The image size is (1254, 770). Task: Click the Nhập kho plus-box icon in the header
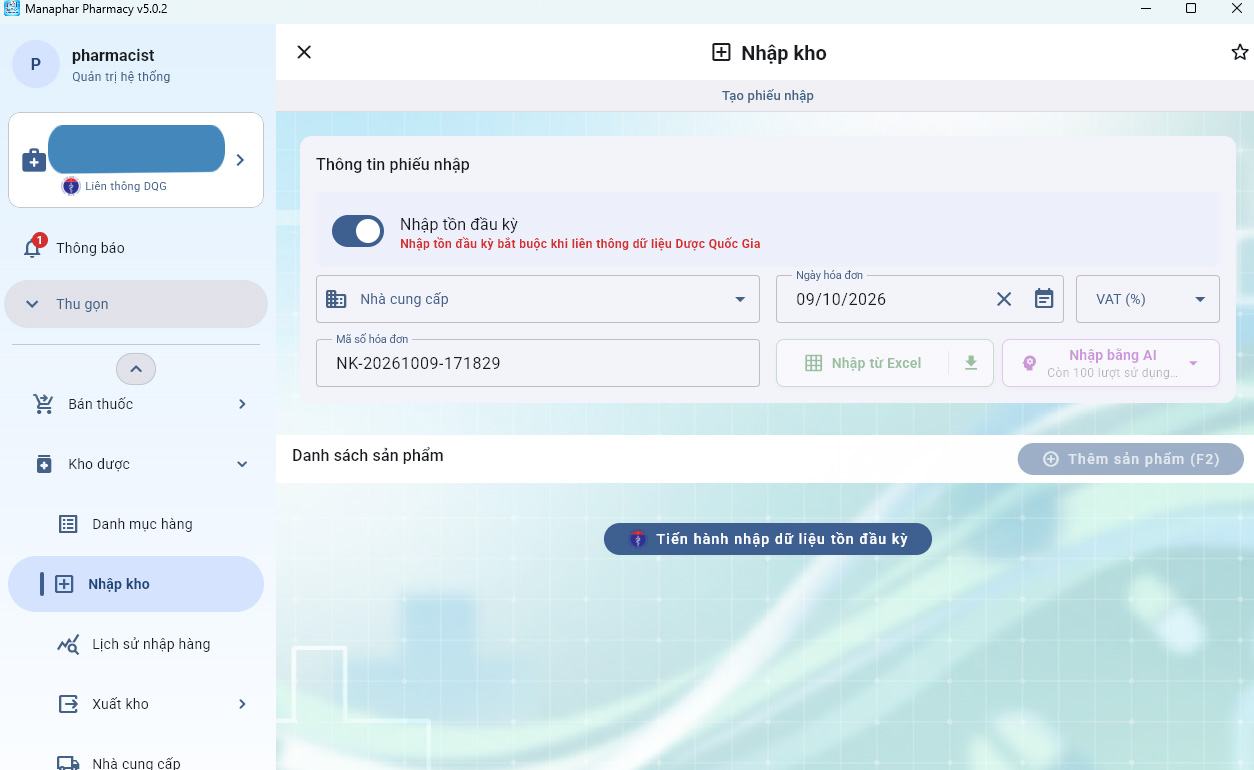721,52
